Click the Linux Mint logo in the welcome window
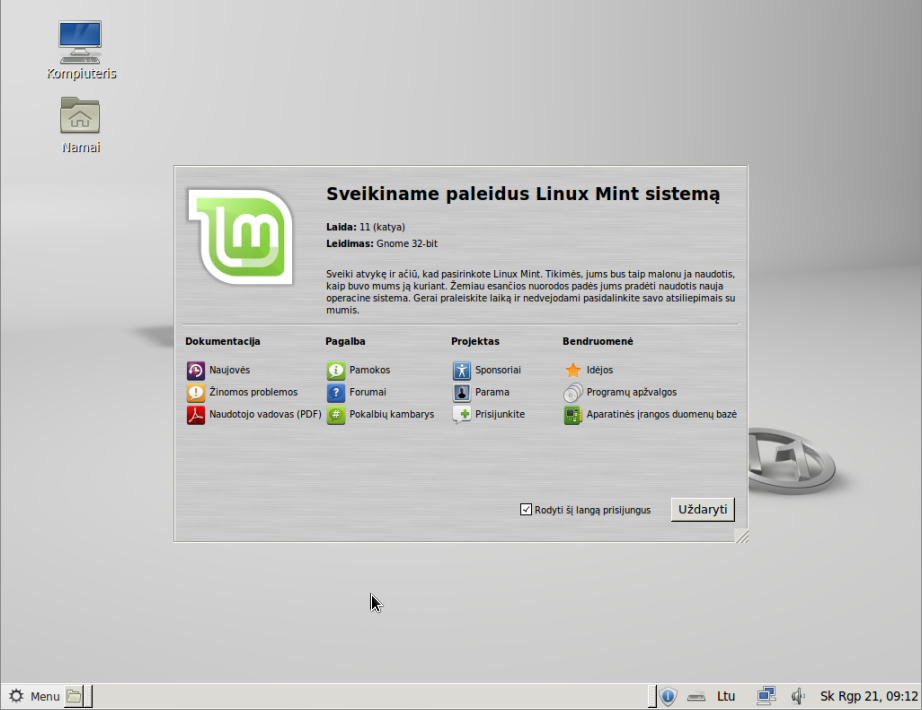The image size is (922, 710). tap(240, 236)
